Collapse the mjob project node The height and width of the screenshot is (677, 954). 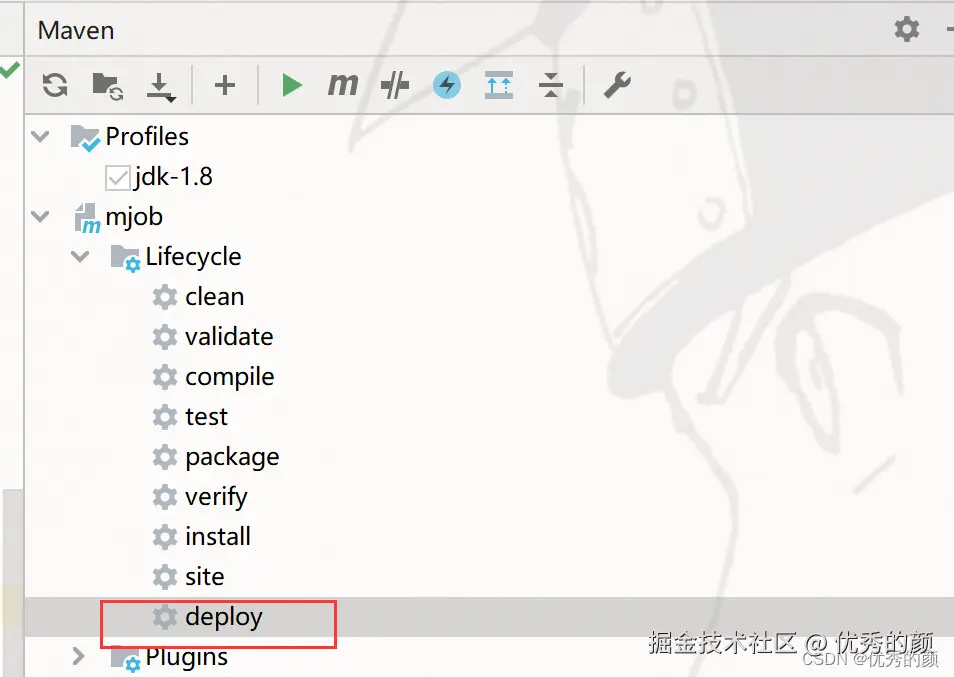40,216
